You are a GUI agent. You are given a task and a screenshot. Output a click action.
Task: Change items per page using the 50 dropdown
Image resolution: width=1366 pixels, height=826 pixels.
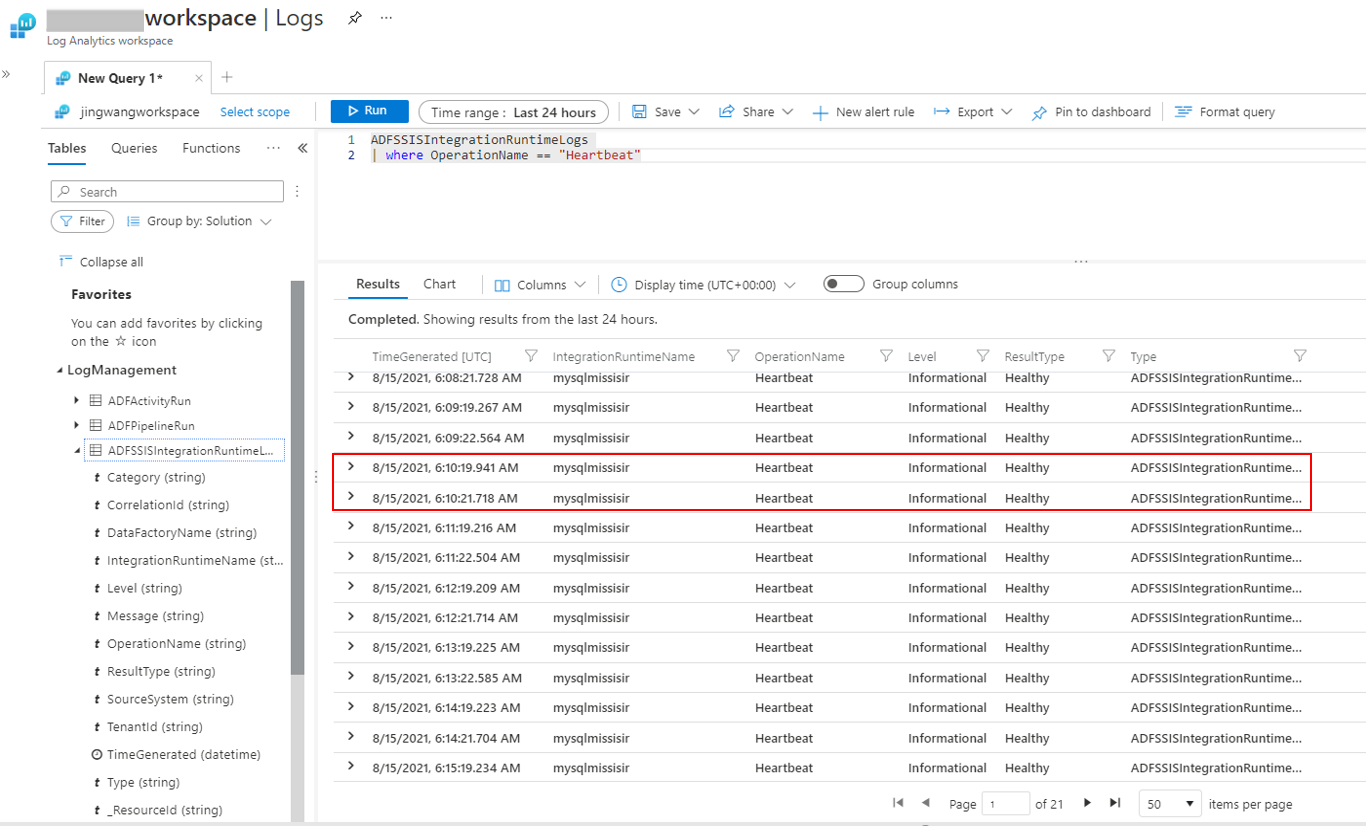pyautogui.click(x=1170, y=803)
